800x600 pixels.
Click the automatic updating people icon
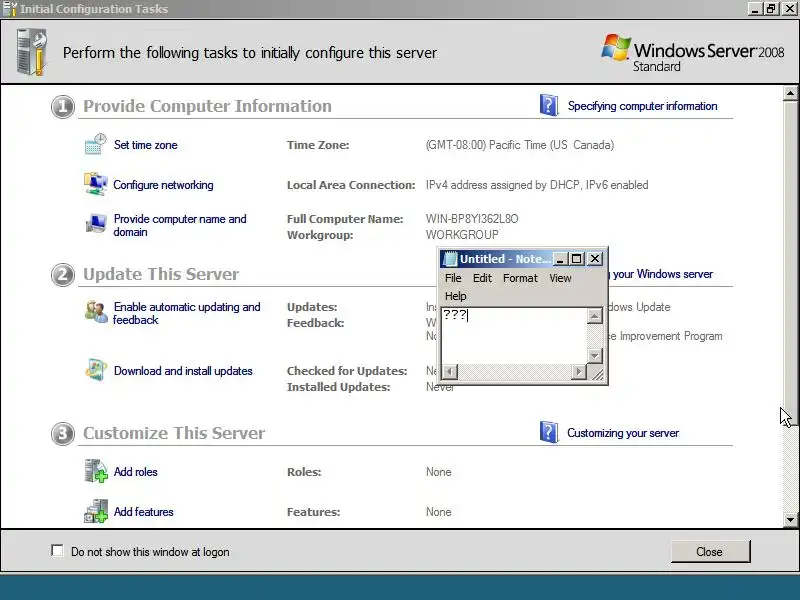pos(95,312)
